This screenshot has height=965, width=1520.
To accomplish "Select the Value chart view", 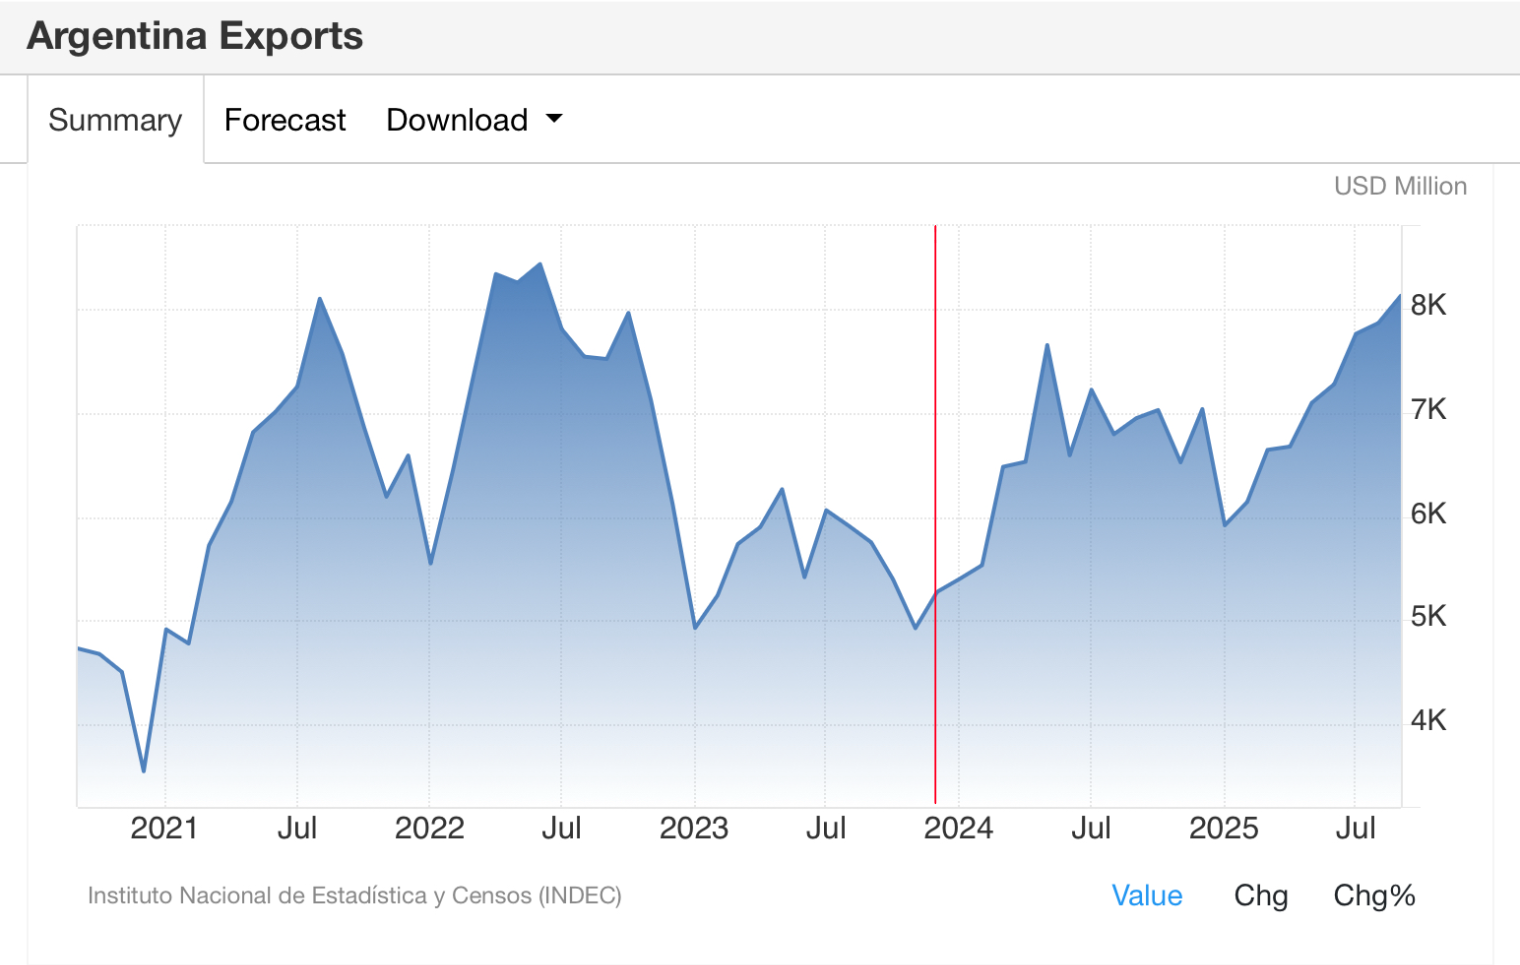I will [1147, 895].
